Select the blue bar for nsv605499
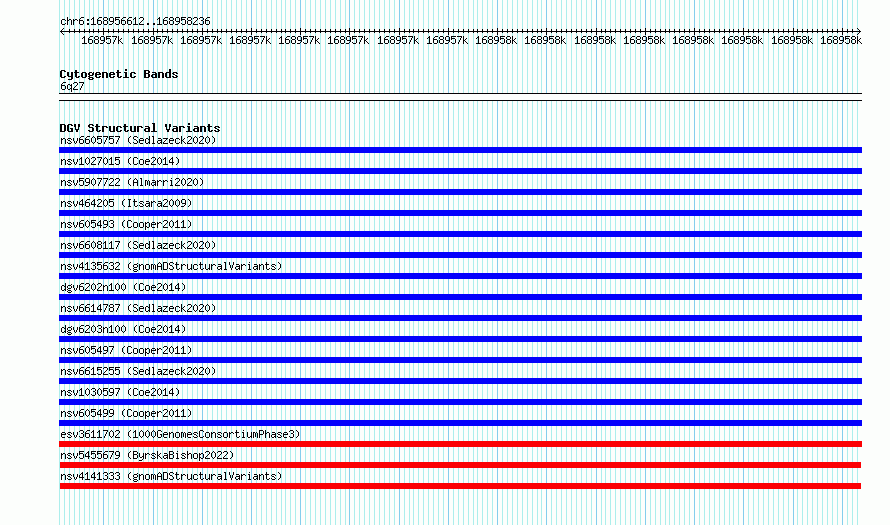Viewport: 890px width, 525px height. click(460, 423)
